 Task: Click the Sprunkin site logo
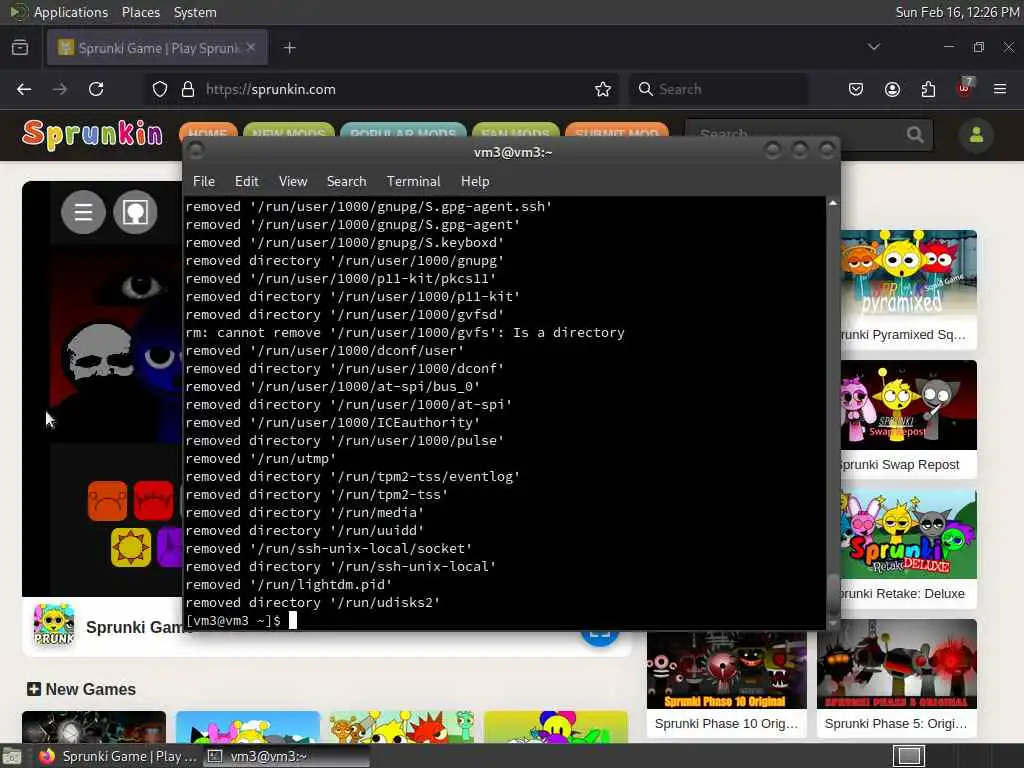coord(92,135)
